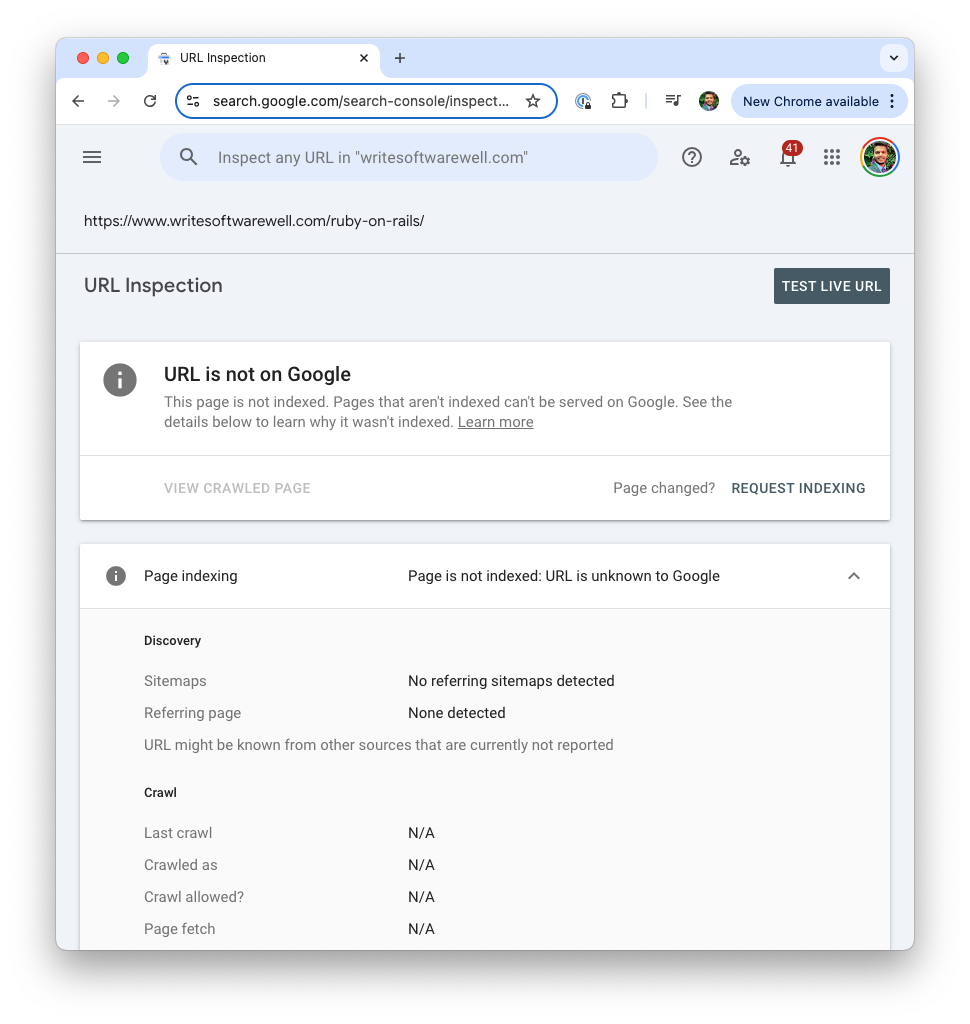
Task: Open users and permissions settings icon
Action: (739, 157)
